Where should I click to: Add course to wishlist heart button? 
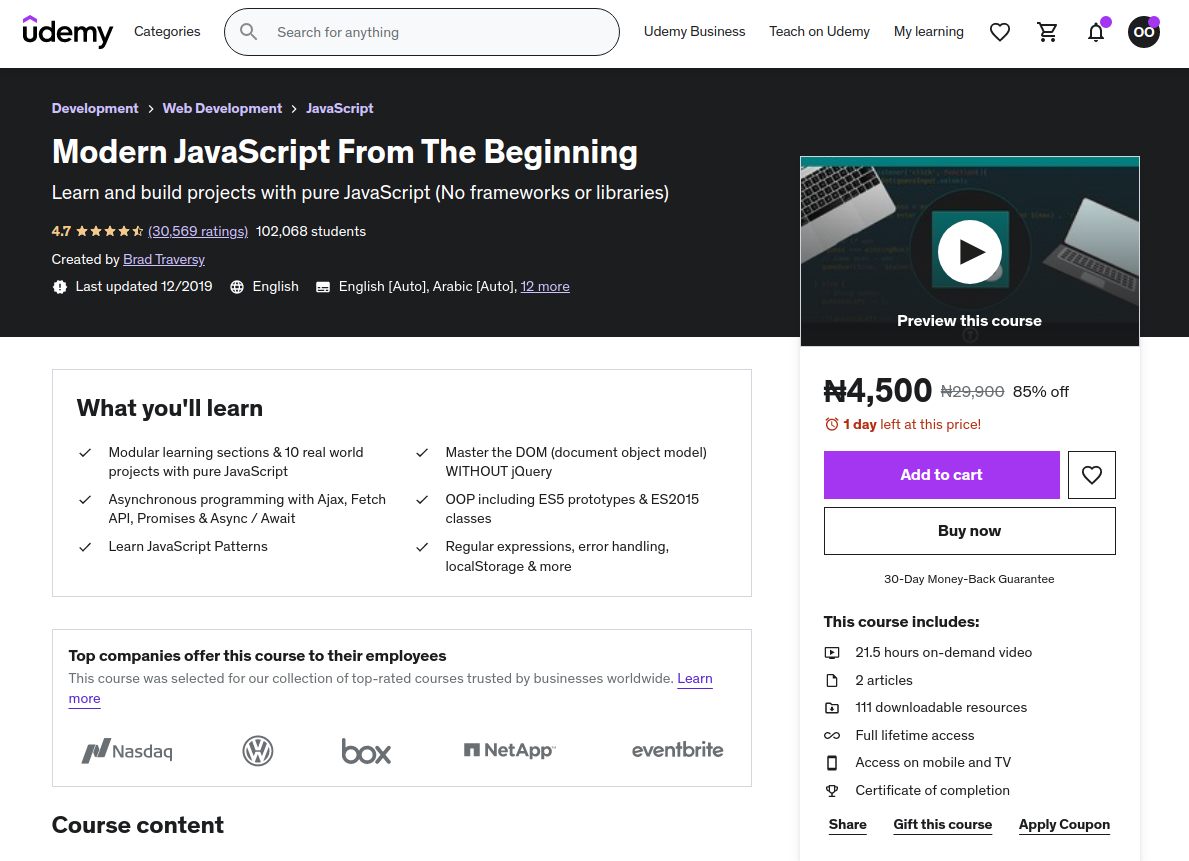(x=1091, y=475)
